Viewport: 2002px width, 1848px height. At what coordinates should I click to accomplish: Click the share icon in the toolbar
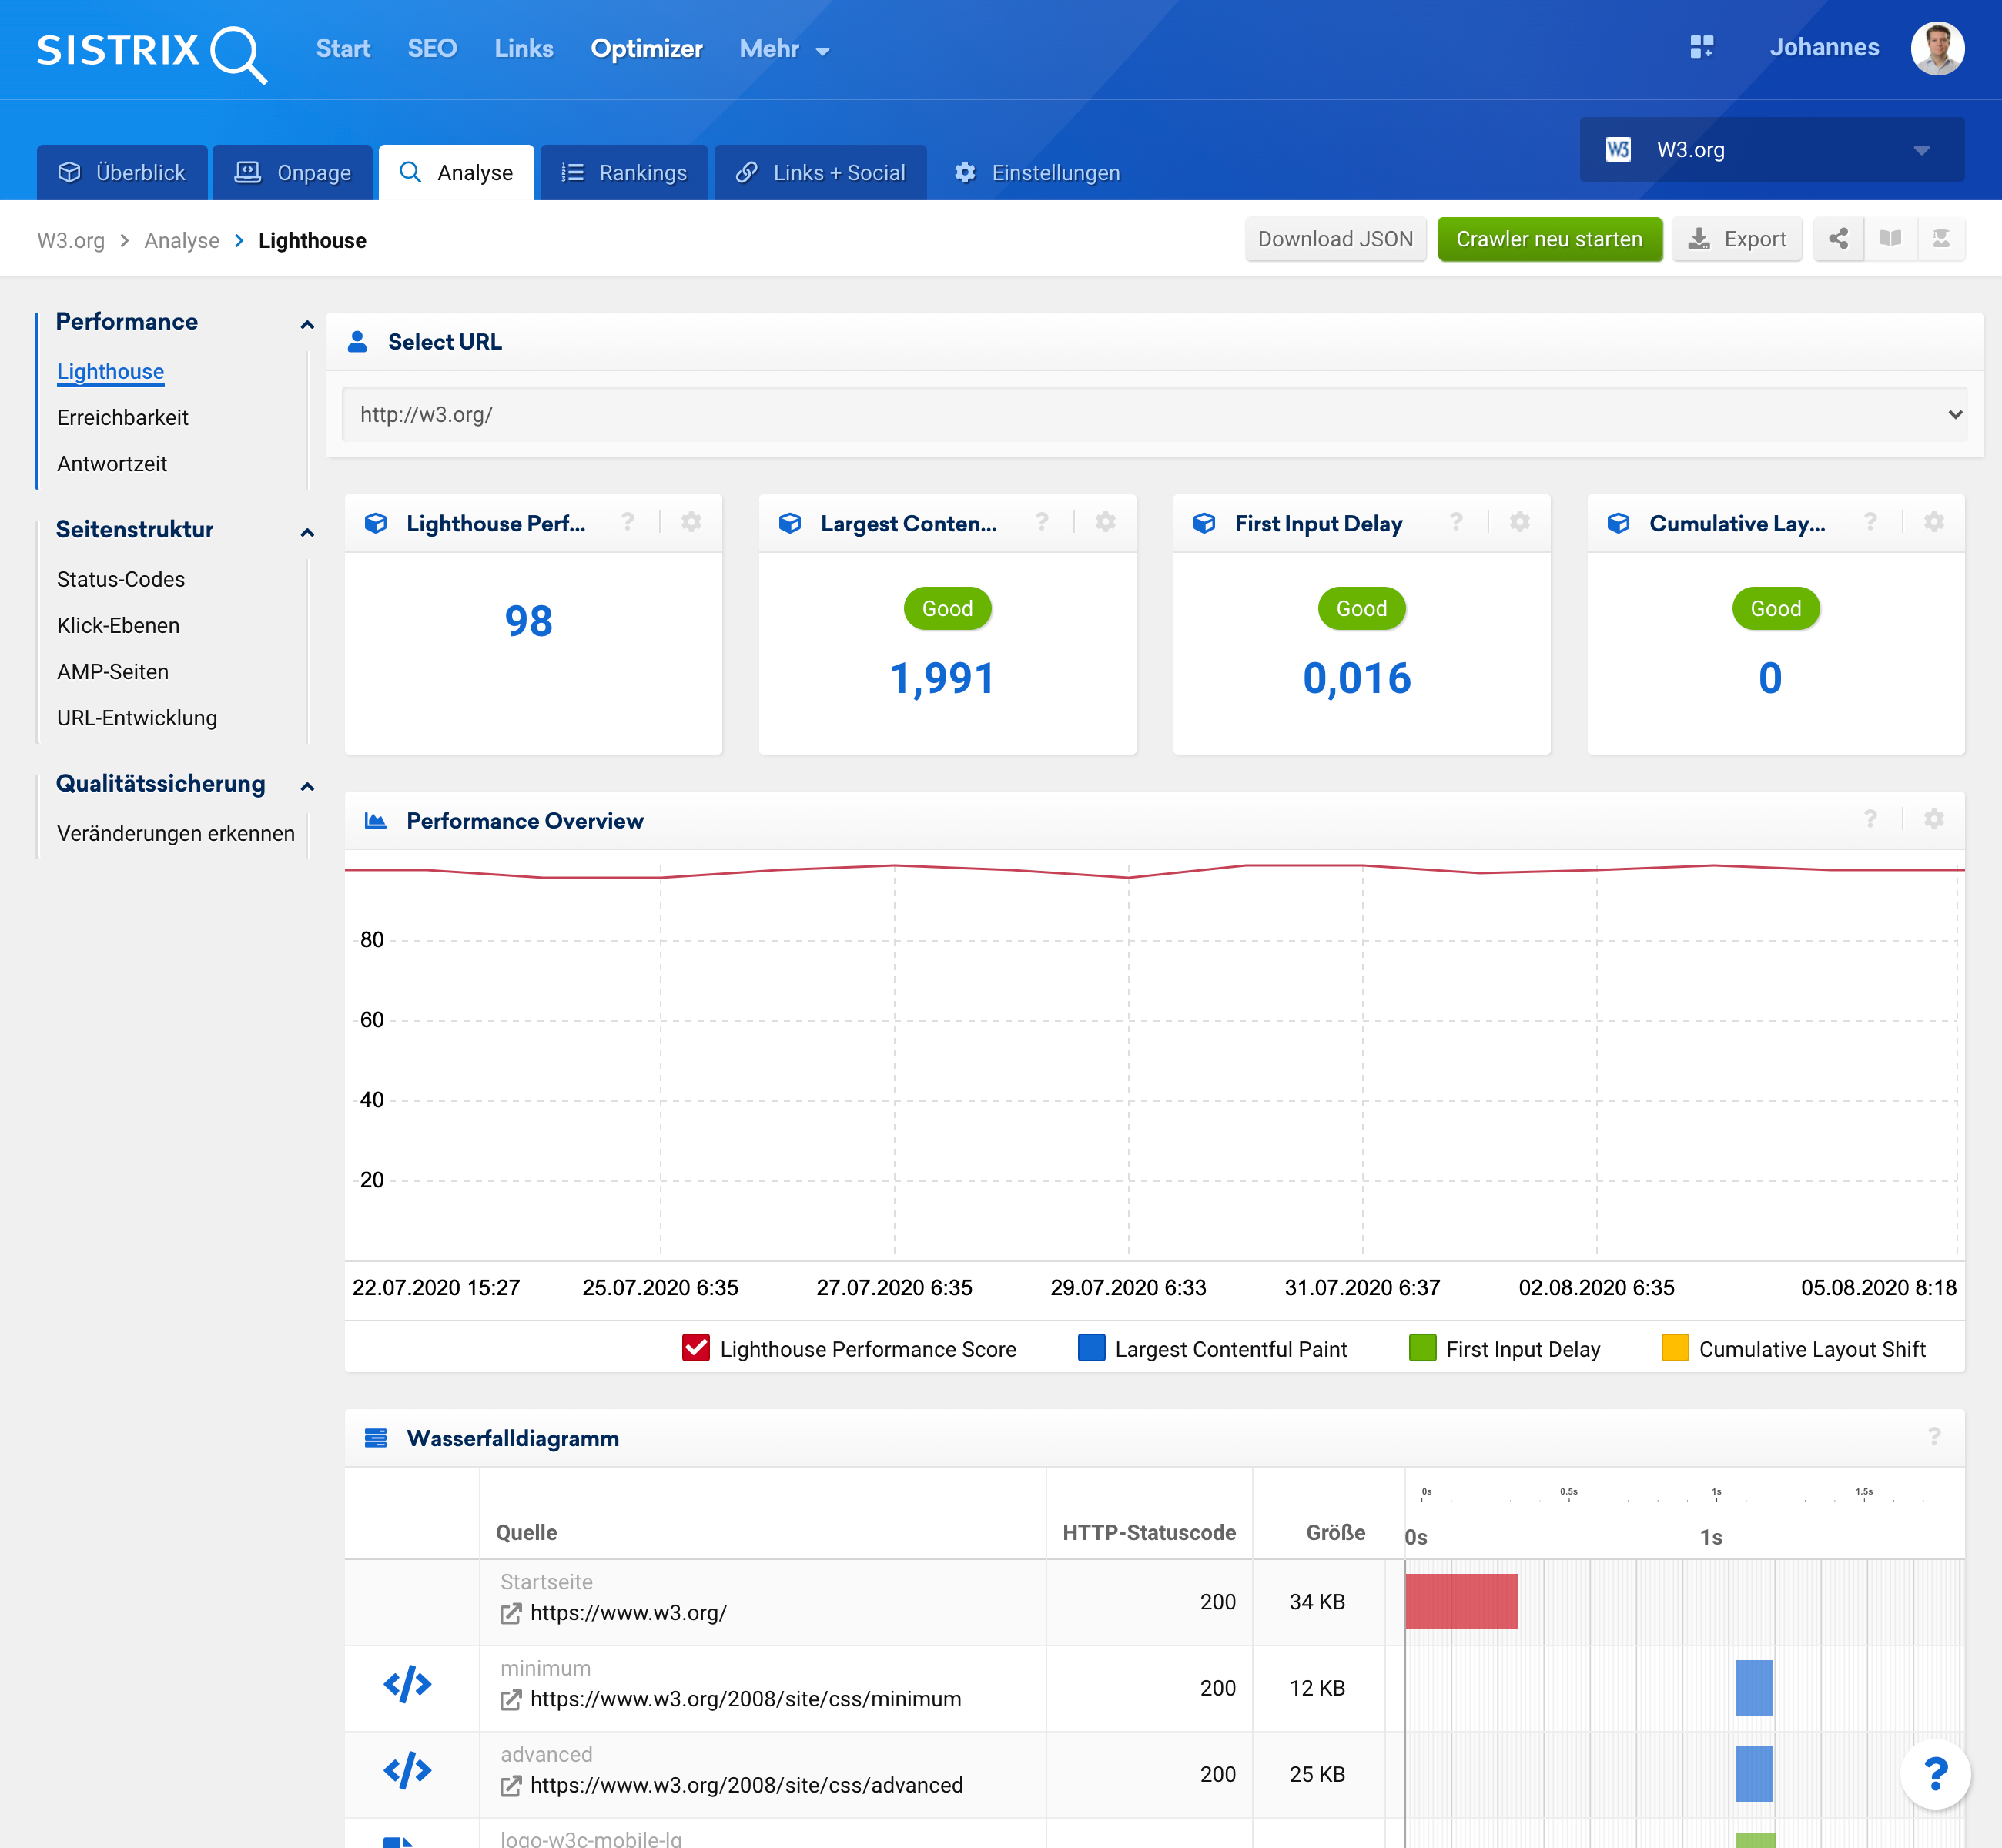[1838, 239]
